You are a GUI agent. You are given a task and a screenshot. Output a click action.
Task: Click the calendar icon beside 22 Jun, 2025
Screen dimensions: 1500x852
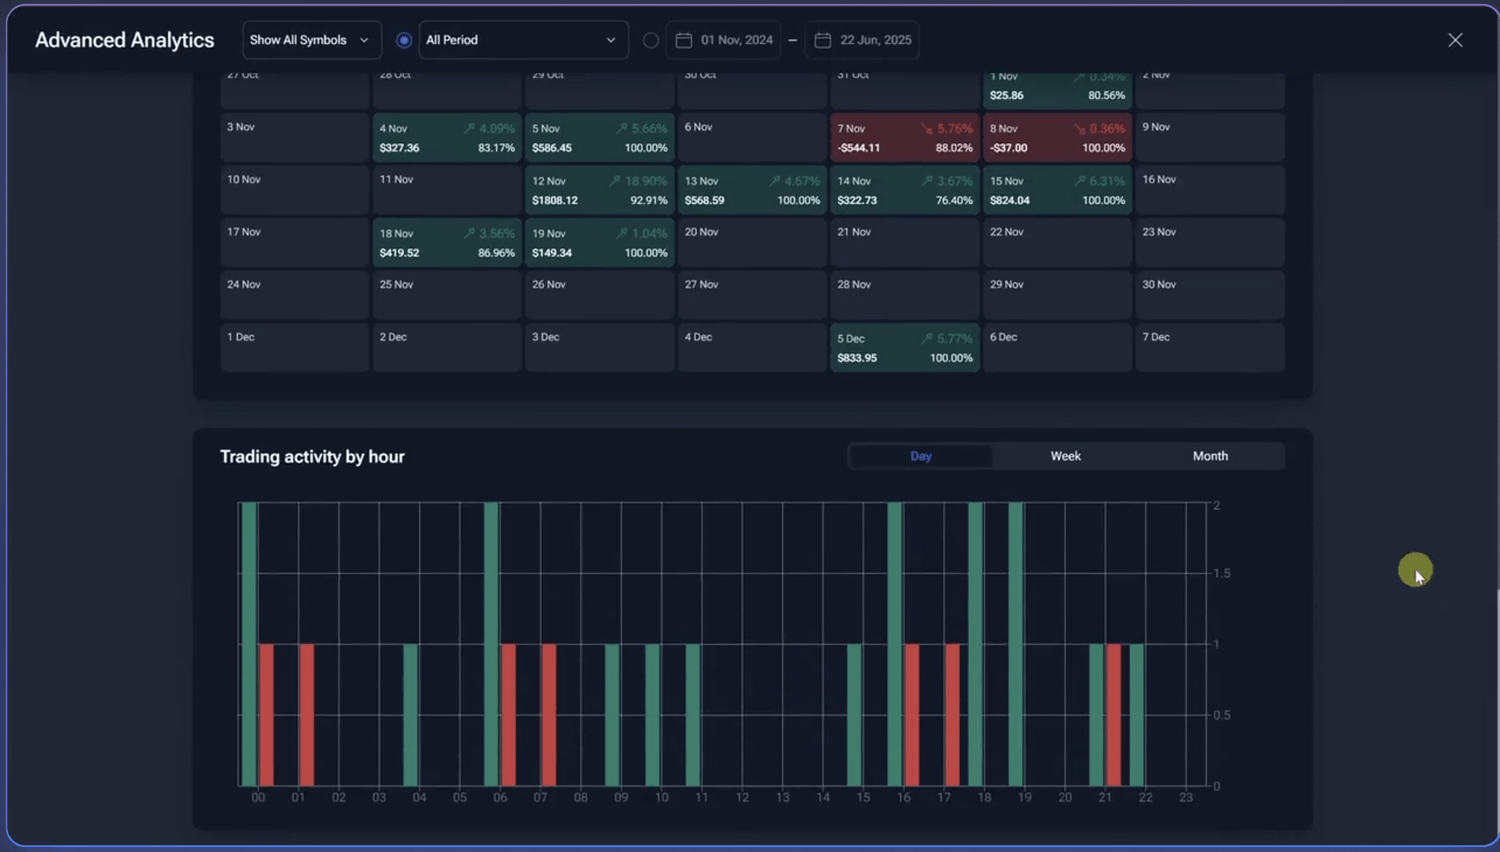[823, 40]
